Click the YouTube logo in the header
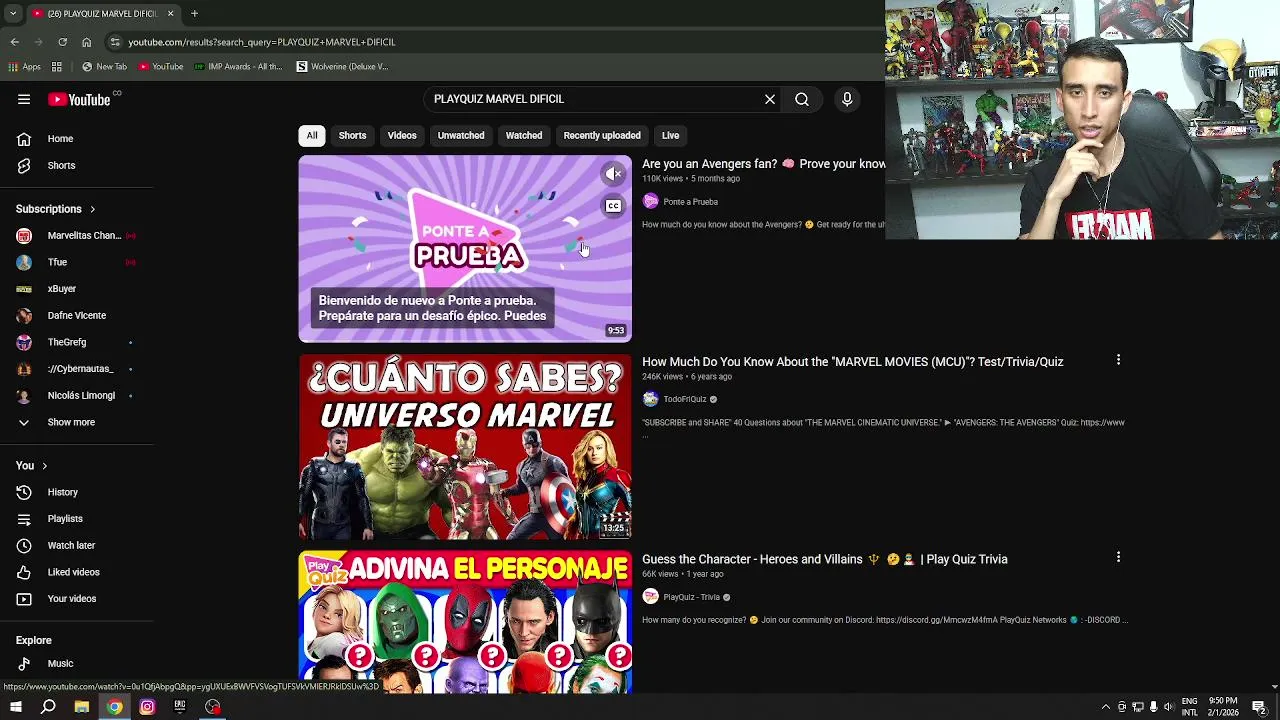This screenshot has width=1280, height=720. click(x=79, y=99)
